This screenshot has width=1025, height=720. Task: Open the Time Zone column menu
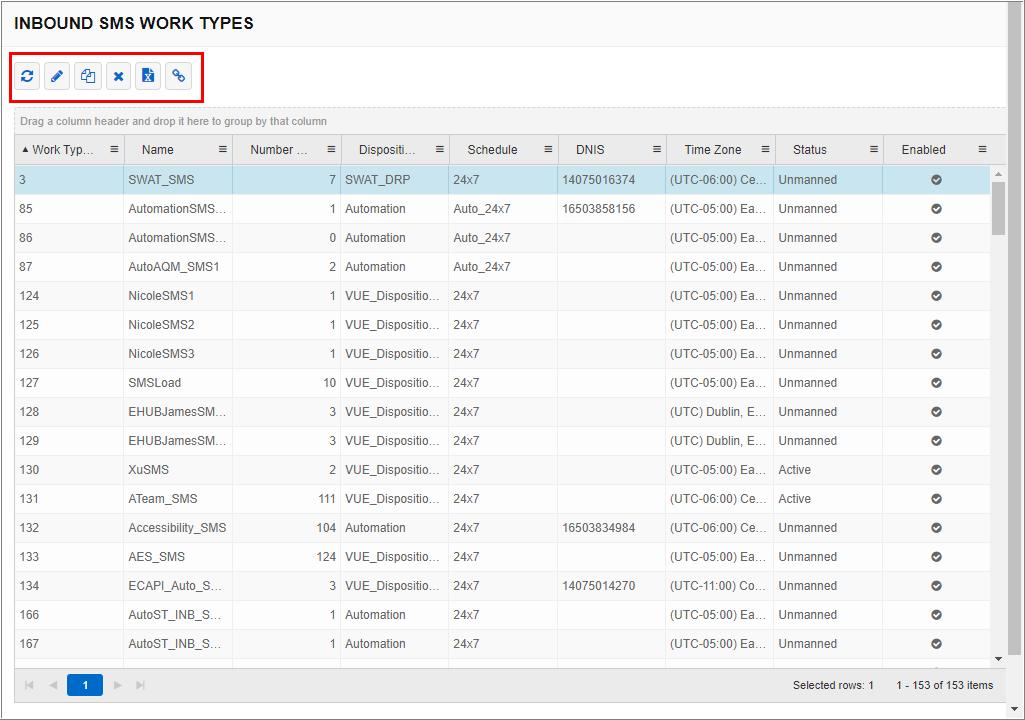pyautogui.click(x=765, y=147)
